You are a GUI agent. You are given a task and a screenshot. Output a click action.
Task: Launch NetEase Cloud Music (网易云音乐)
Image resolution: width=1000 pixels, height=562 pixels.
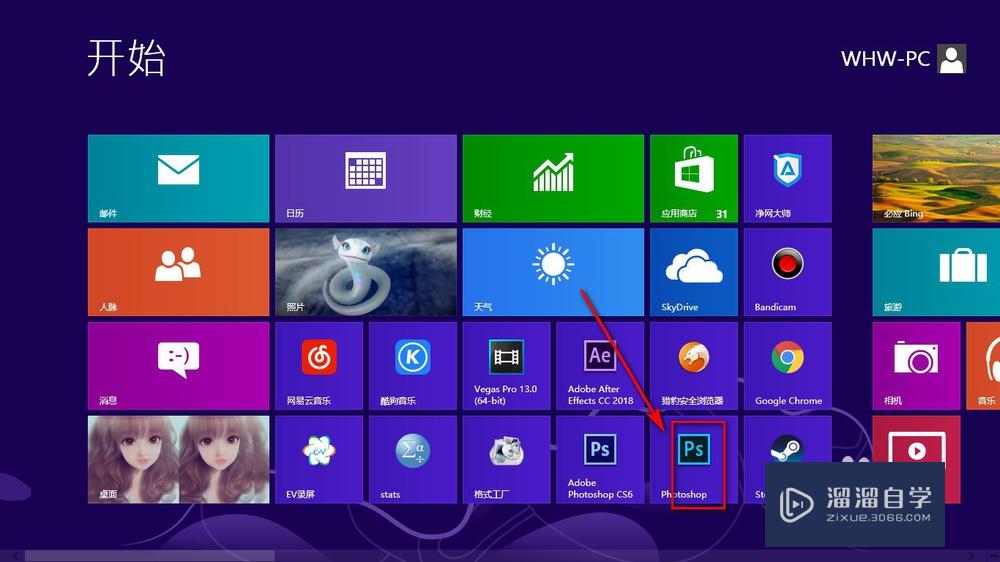(x=319, y=366)
